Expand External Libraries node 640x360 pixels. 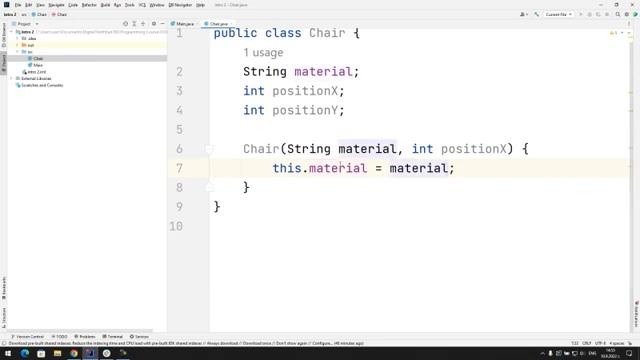pos(12,78)
